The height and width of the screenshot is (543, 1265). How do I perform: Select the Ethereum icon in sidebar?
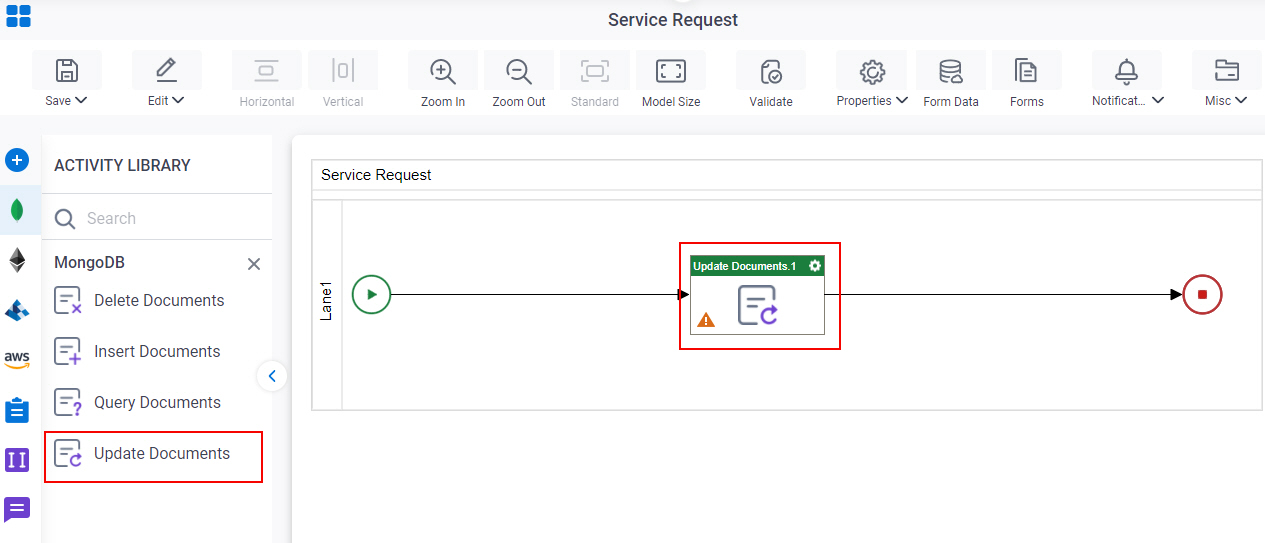click(17, 260)
